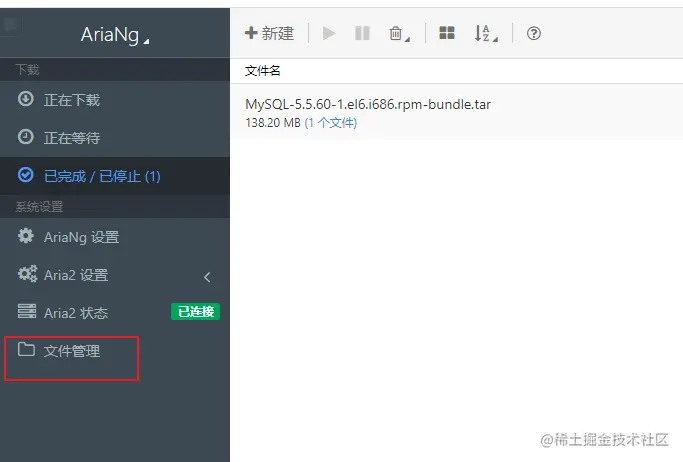Click the (1 个文件) link
This screenshot has height=462, width=683.
(331, 123)
